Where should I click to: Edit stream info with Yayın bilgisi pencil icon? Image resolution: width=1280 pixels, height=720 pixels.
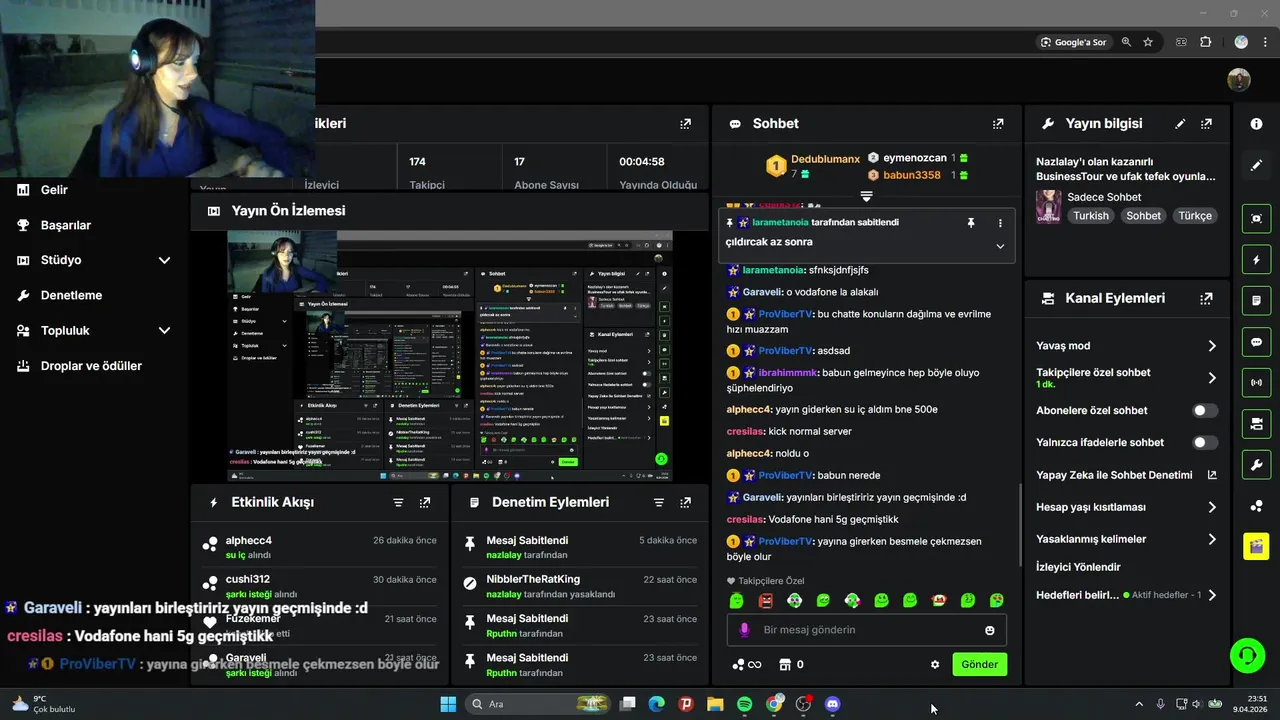pos(1180,124)
